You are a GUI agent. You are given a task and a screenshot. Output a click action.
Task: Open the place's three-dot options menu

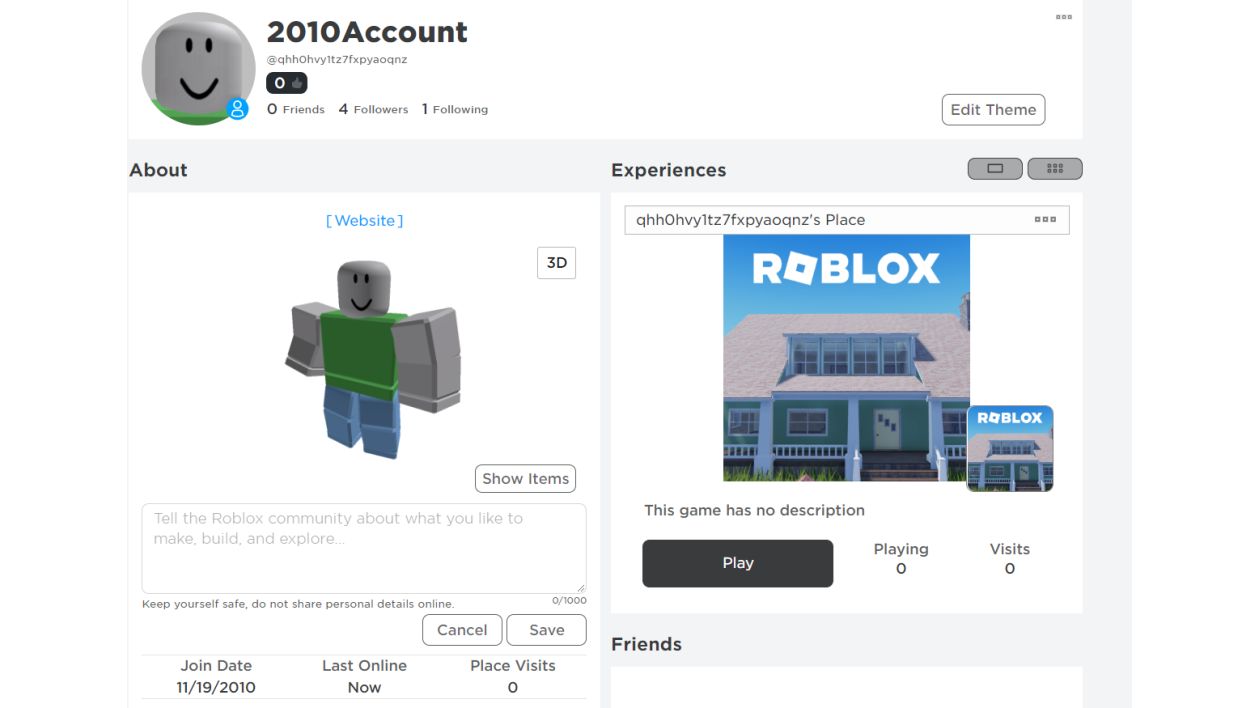pos(1045,220)
